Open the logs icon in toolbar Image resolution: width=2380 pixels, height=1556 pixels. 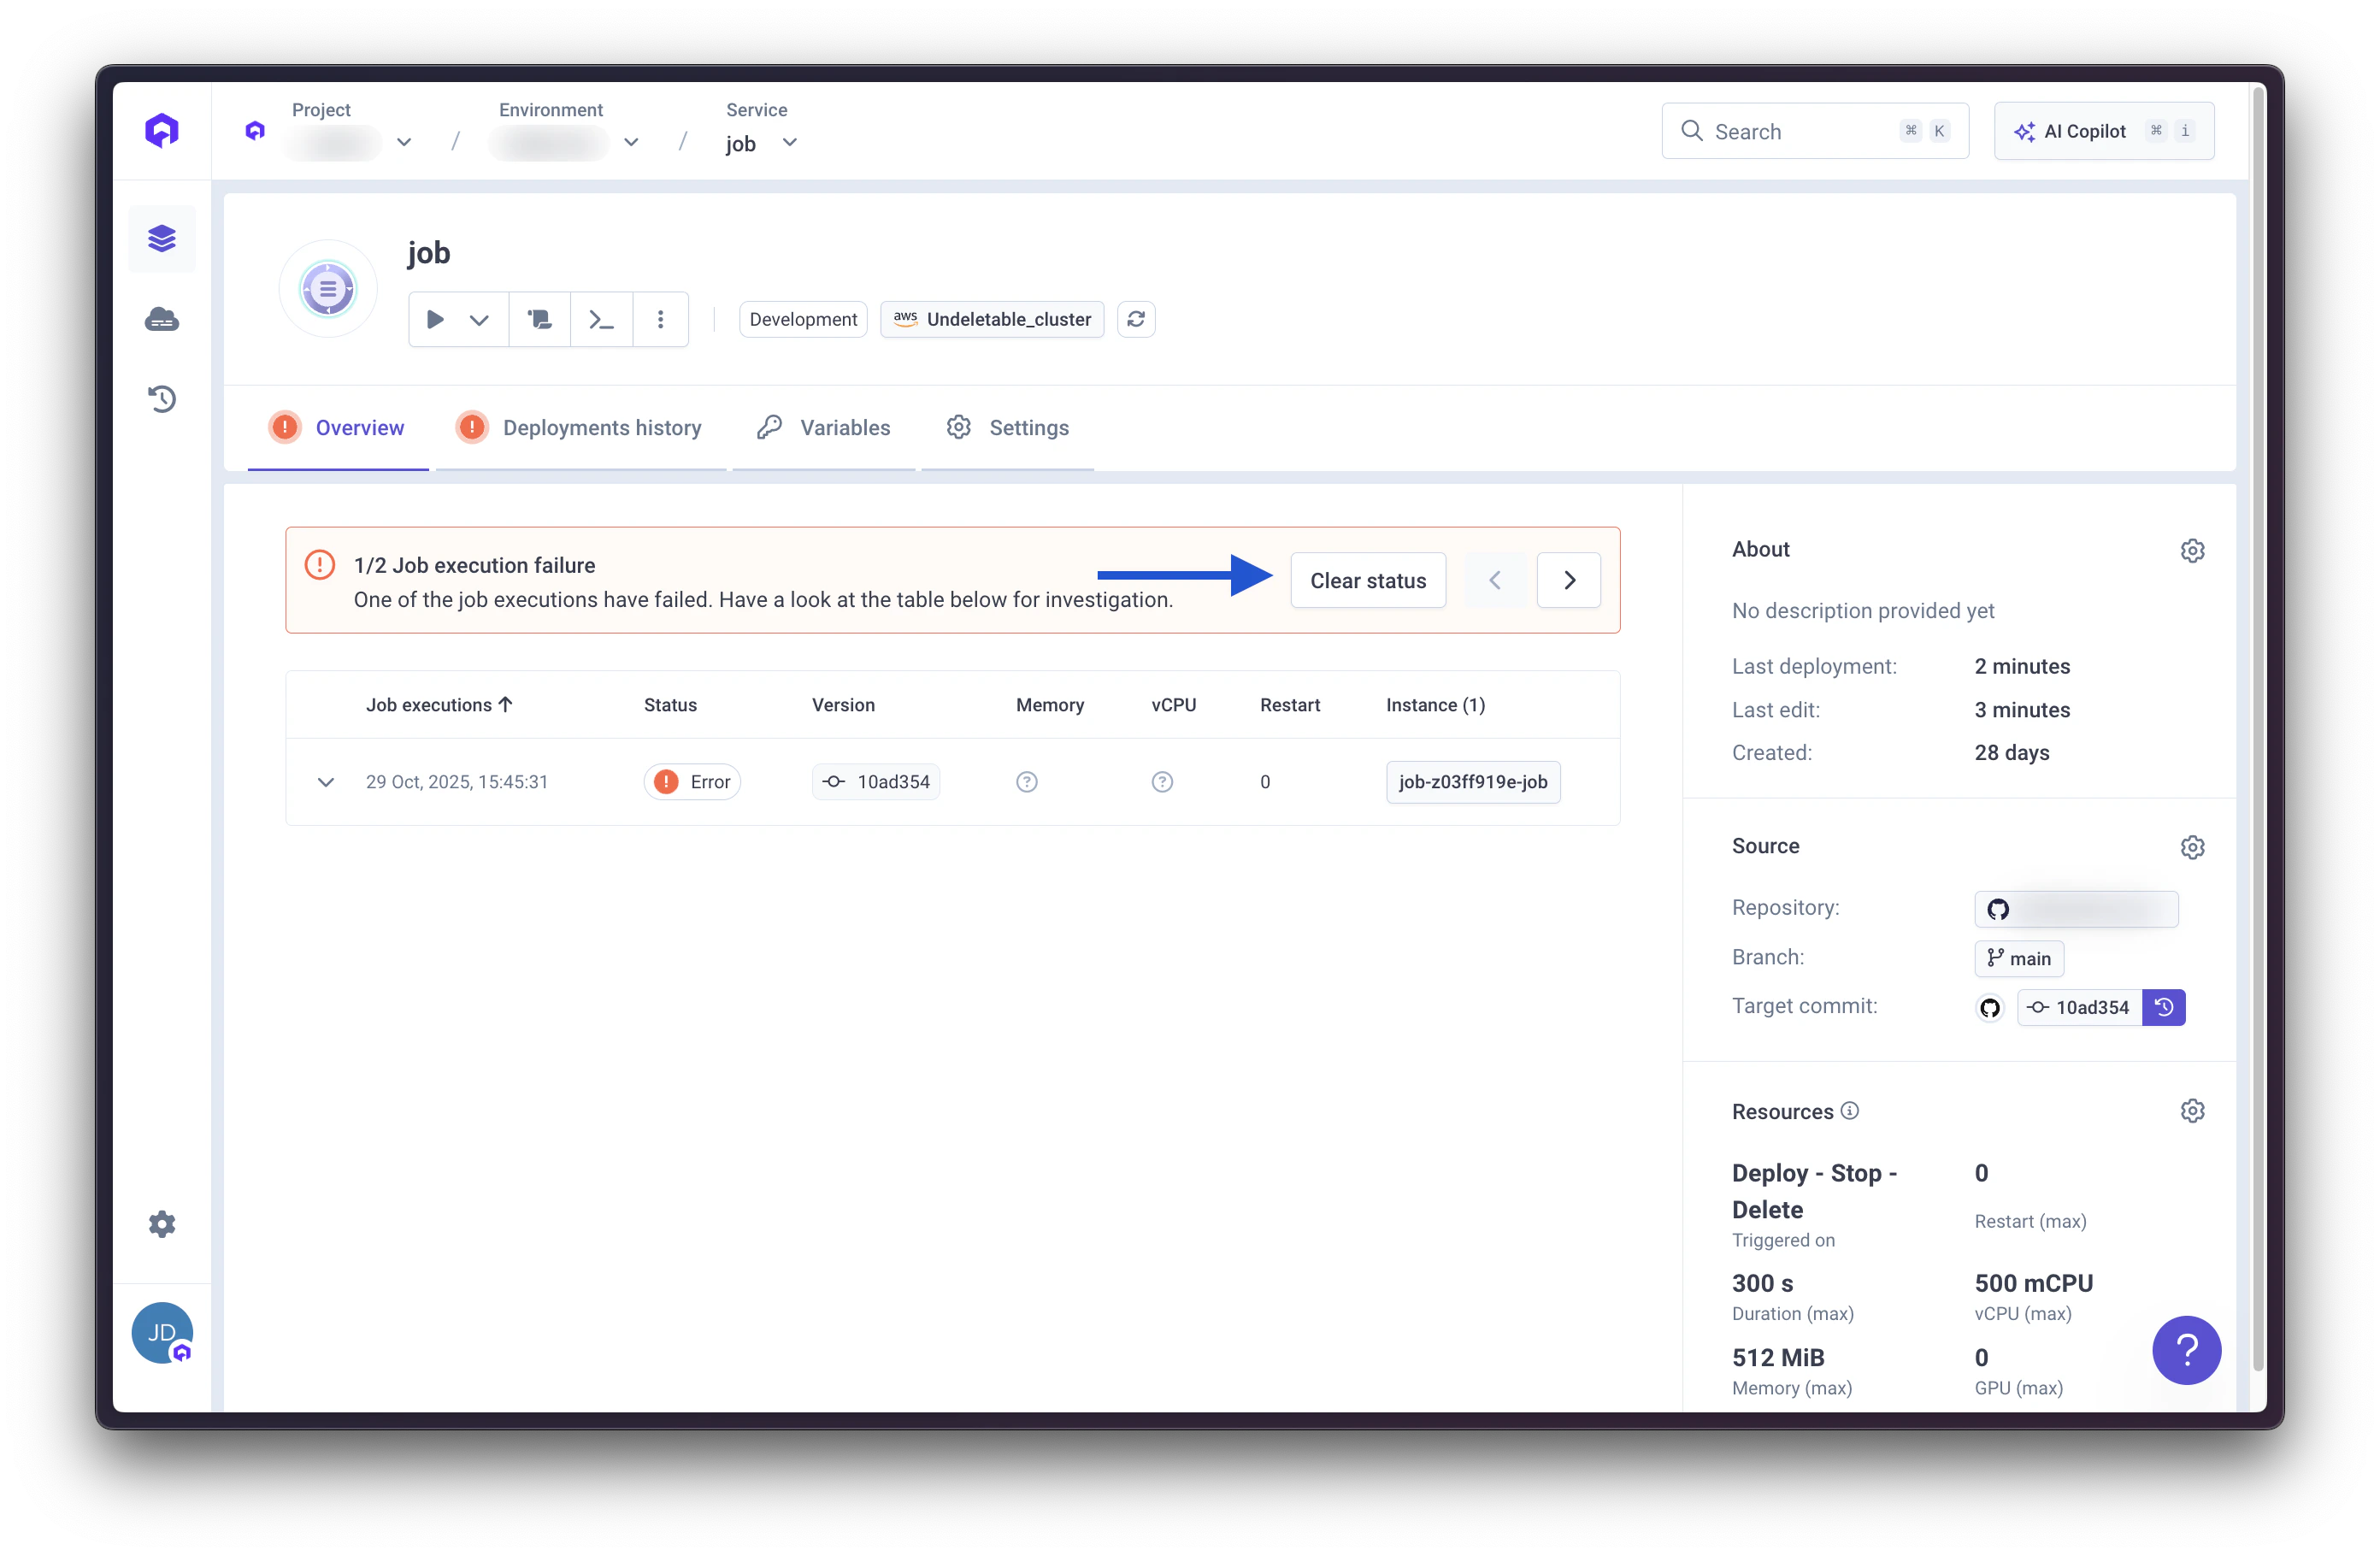pos(540,320)
